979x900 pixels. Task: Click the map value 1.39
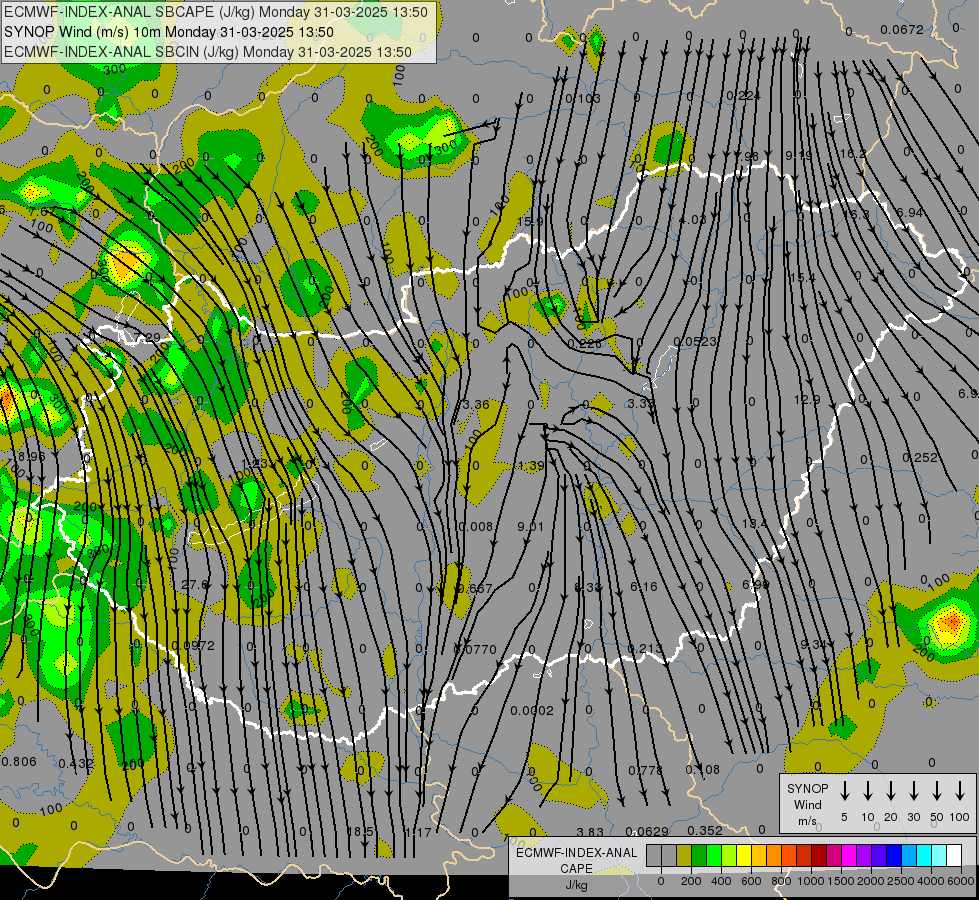pyautogui.click(x=531, y=466)
